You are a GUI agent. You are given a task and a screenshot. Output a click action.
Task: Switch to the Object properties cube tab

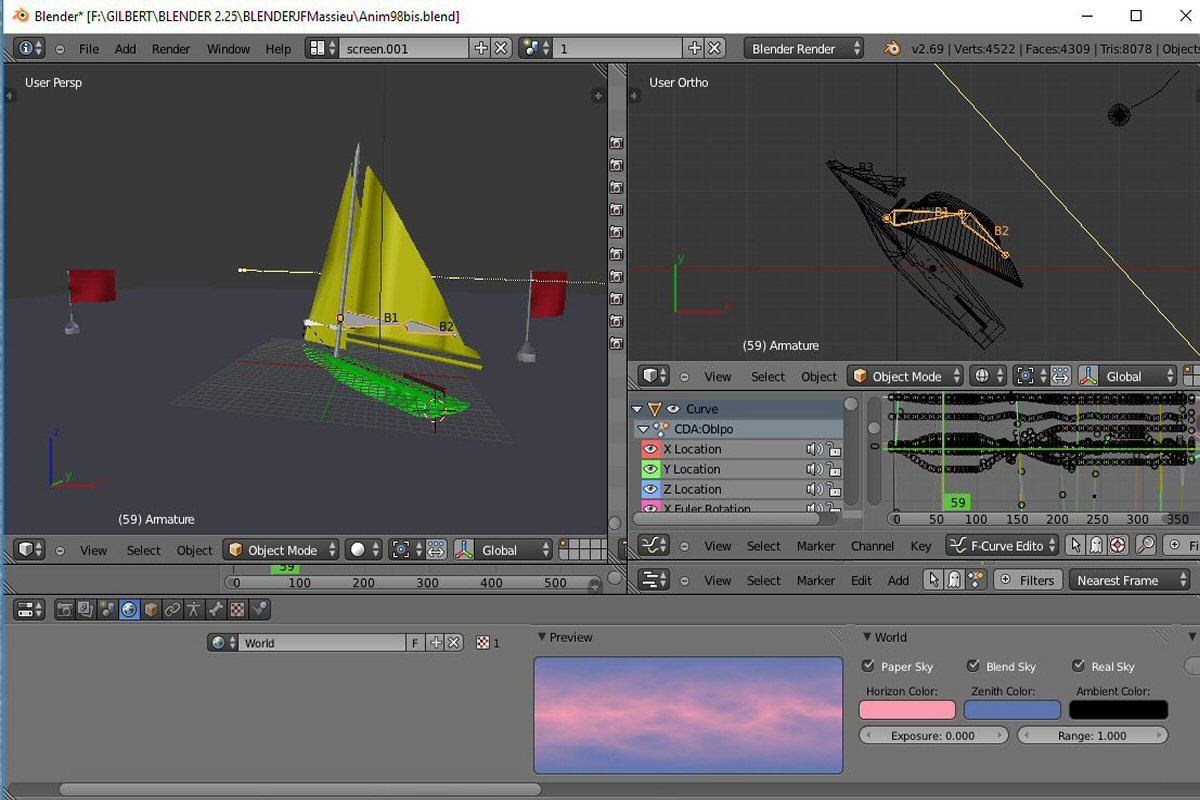pyautogui.click(x=151, y=609)
